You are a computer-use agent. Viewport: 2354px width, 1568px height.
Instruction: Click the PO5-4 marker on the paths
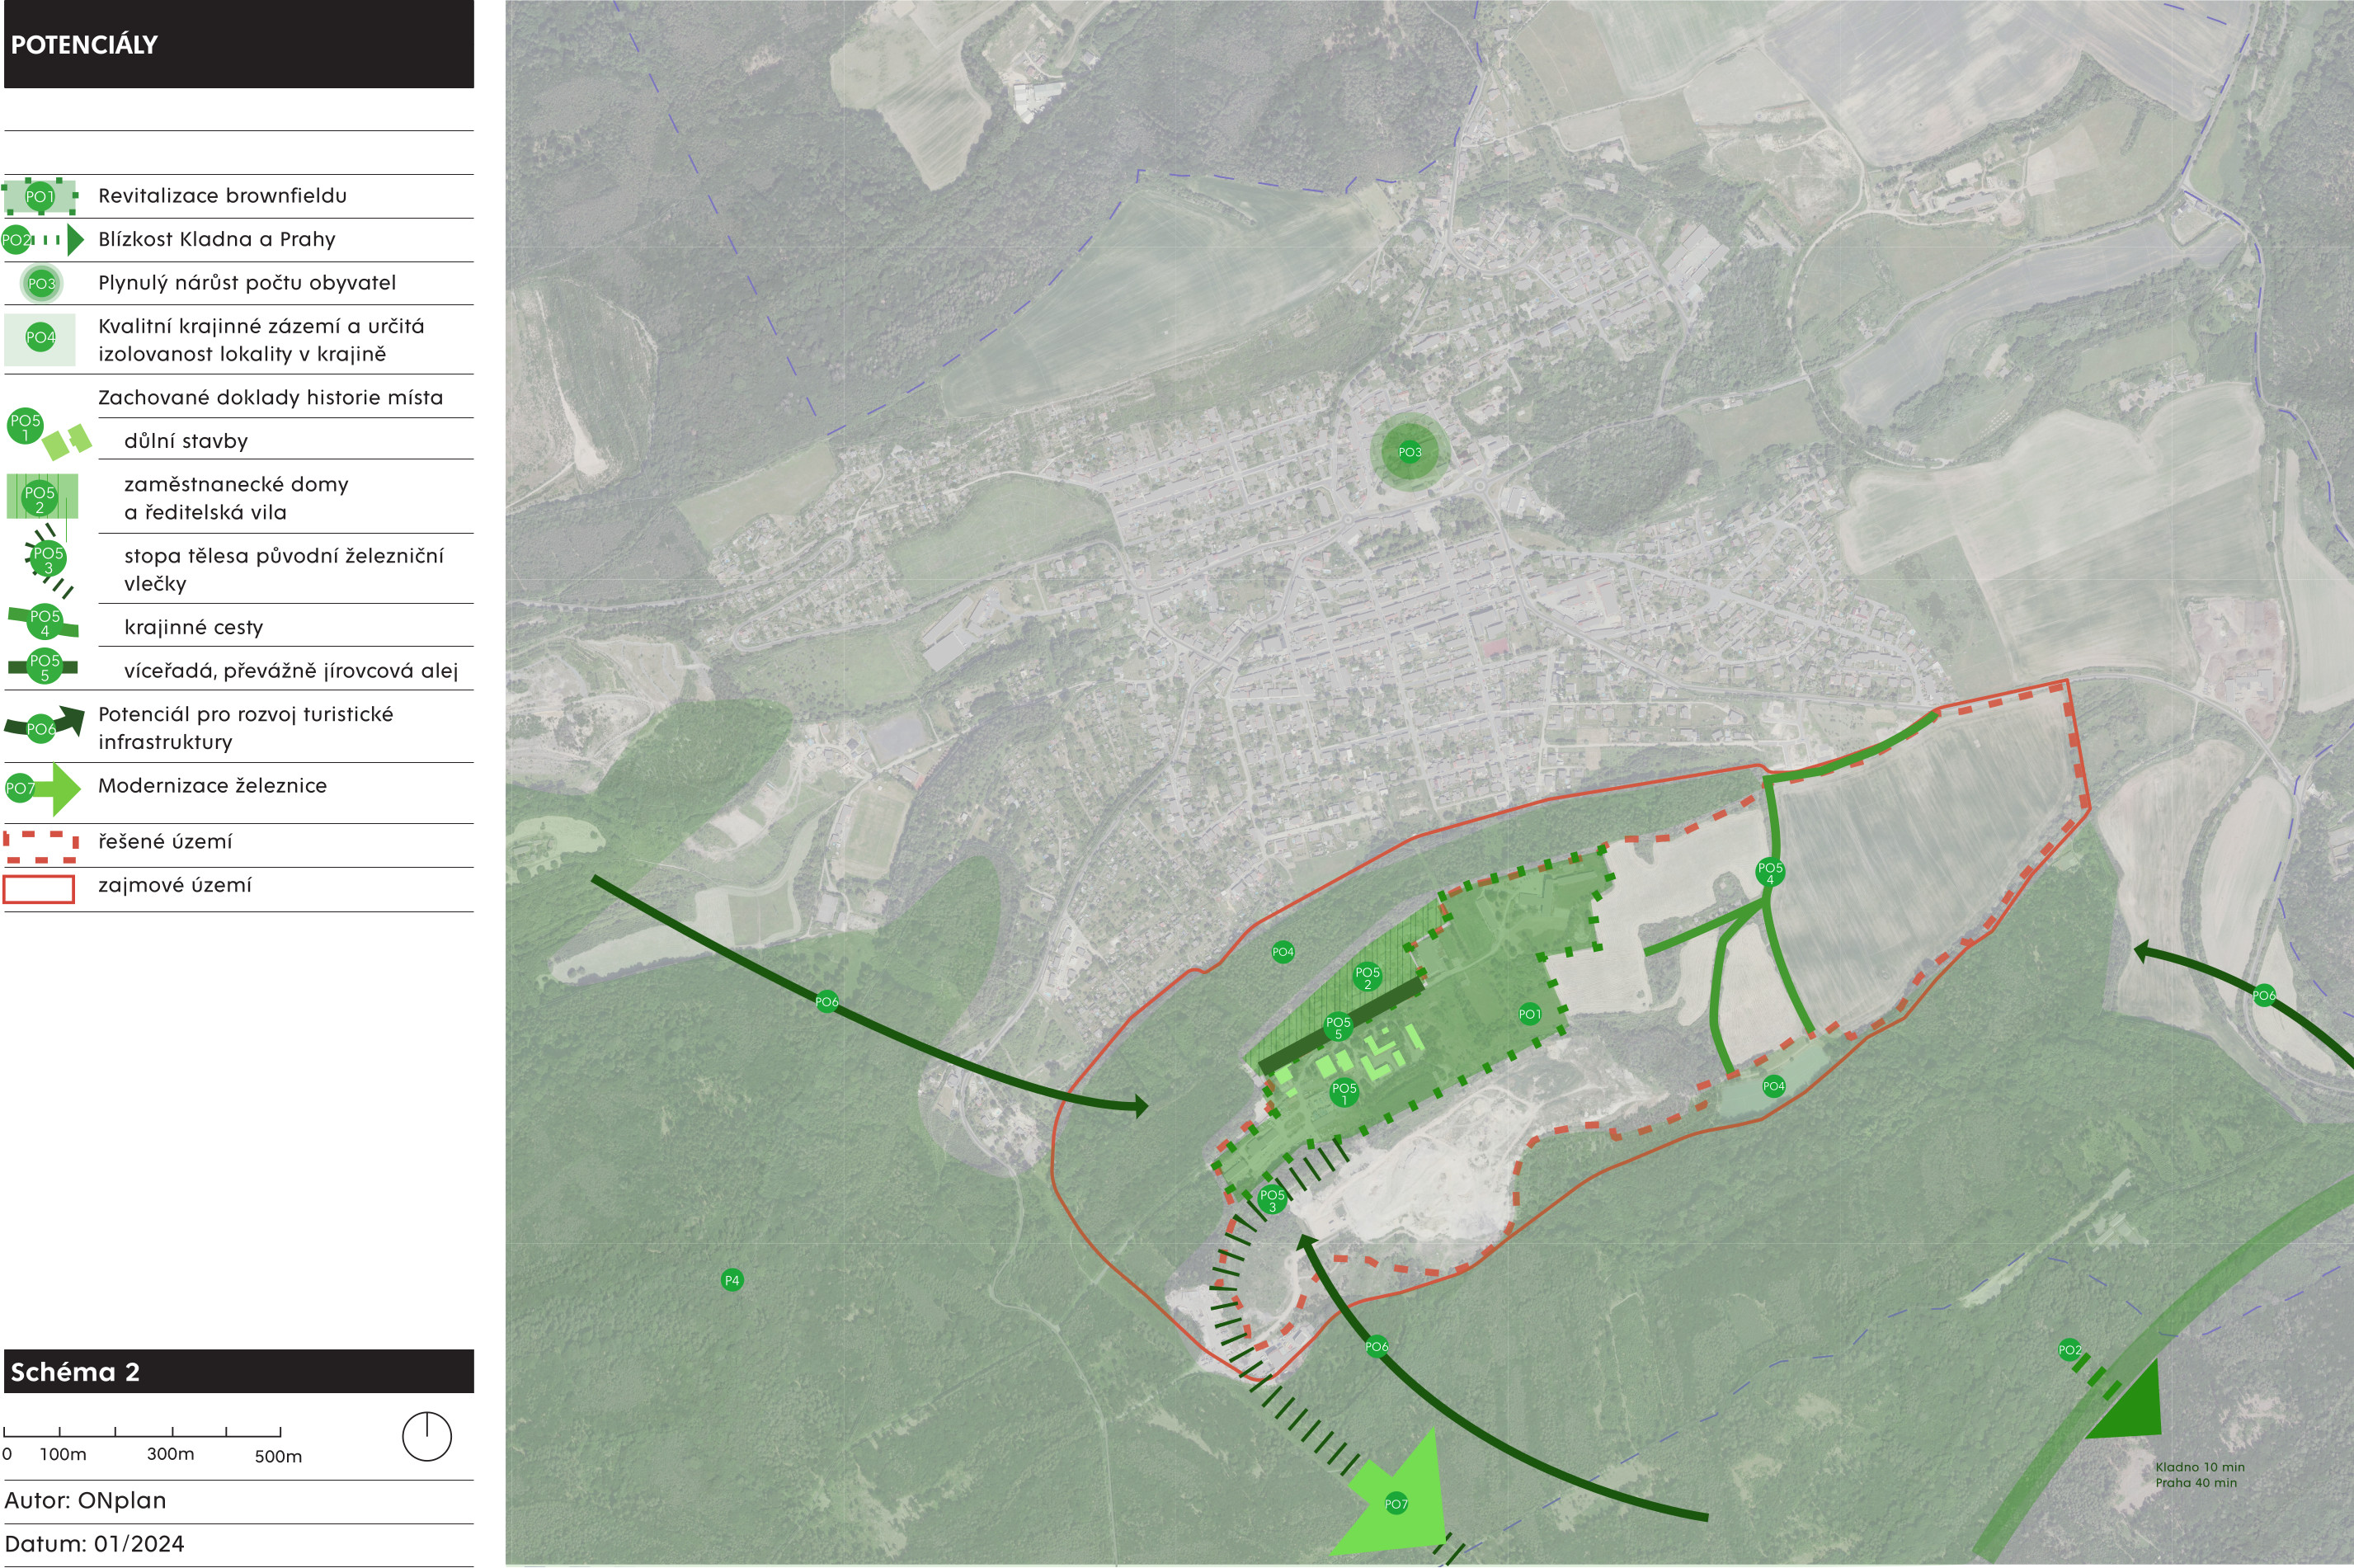[x=1770, y=872]
